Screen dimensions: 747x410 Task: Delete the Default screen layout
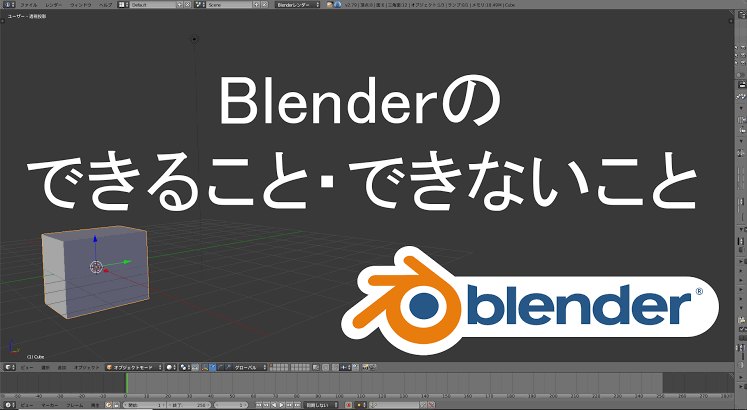pos(187,5)
